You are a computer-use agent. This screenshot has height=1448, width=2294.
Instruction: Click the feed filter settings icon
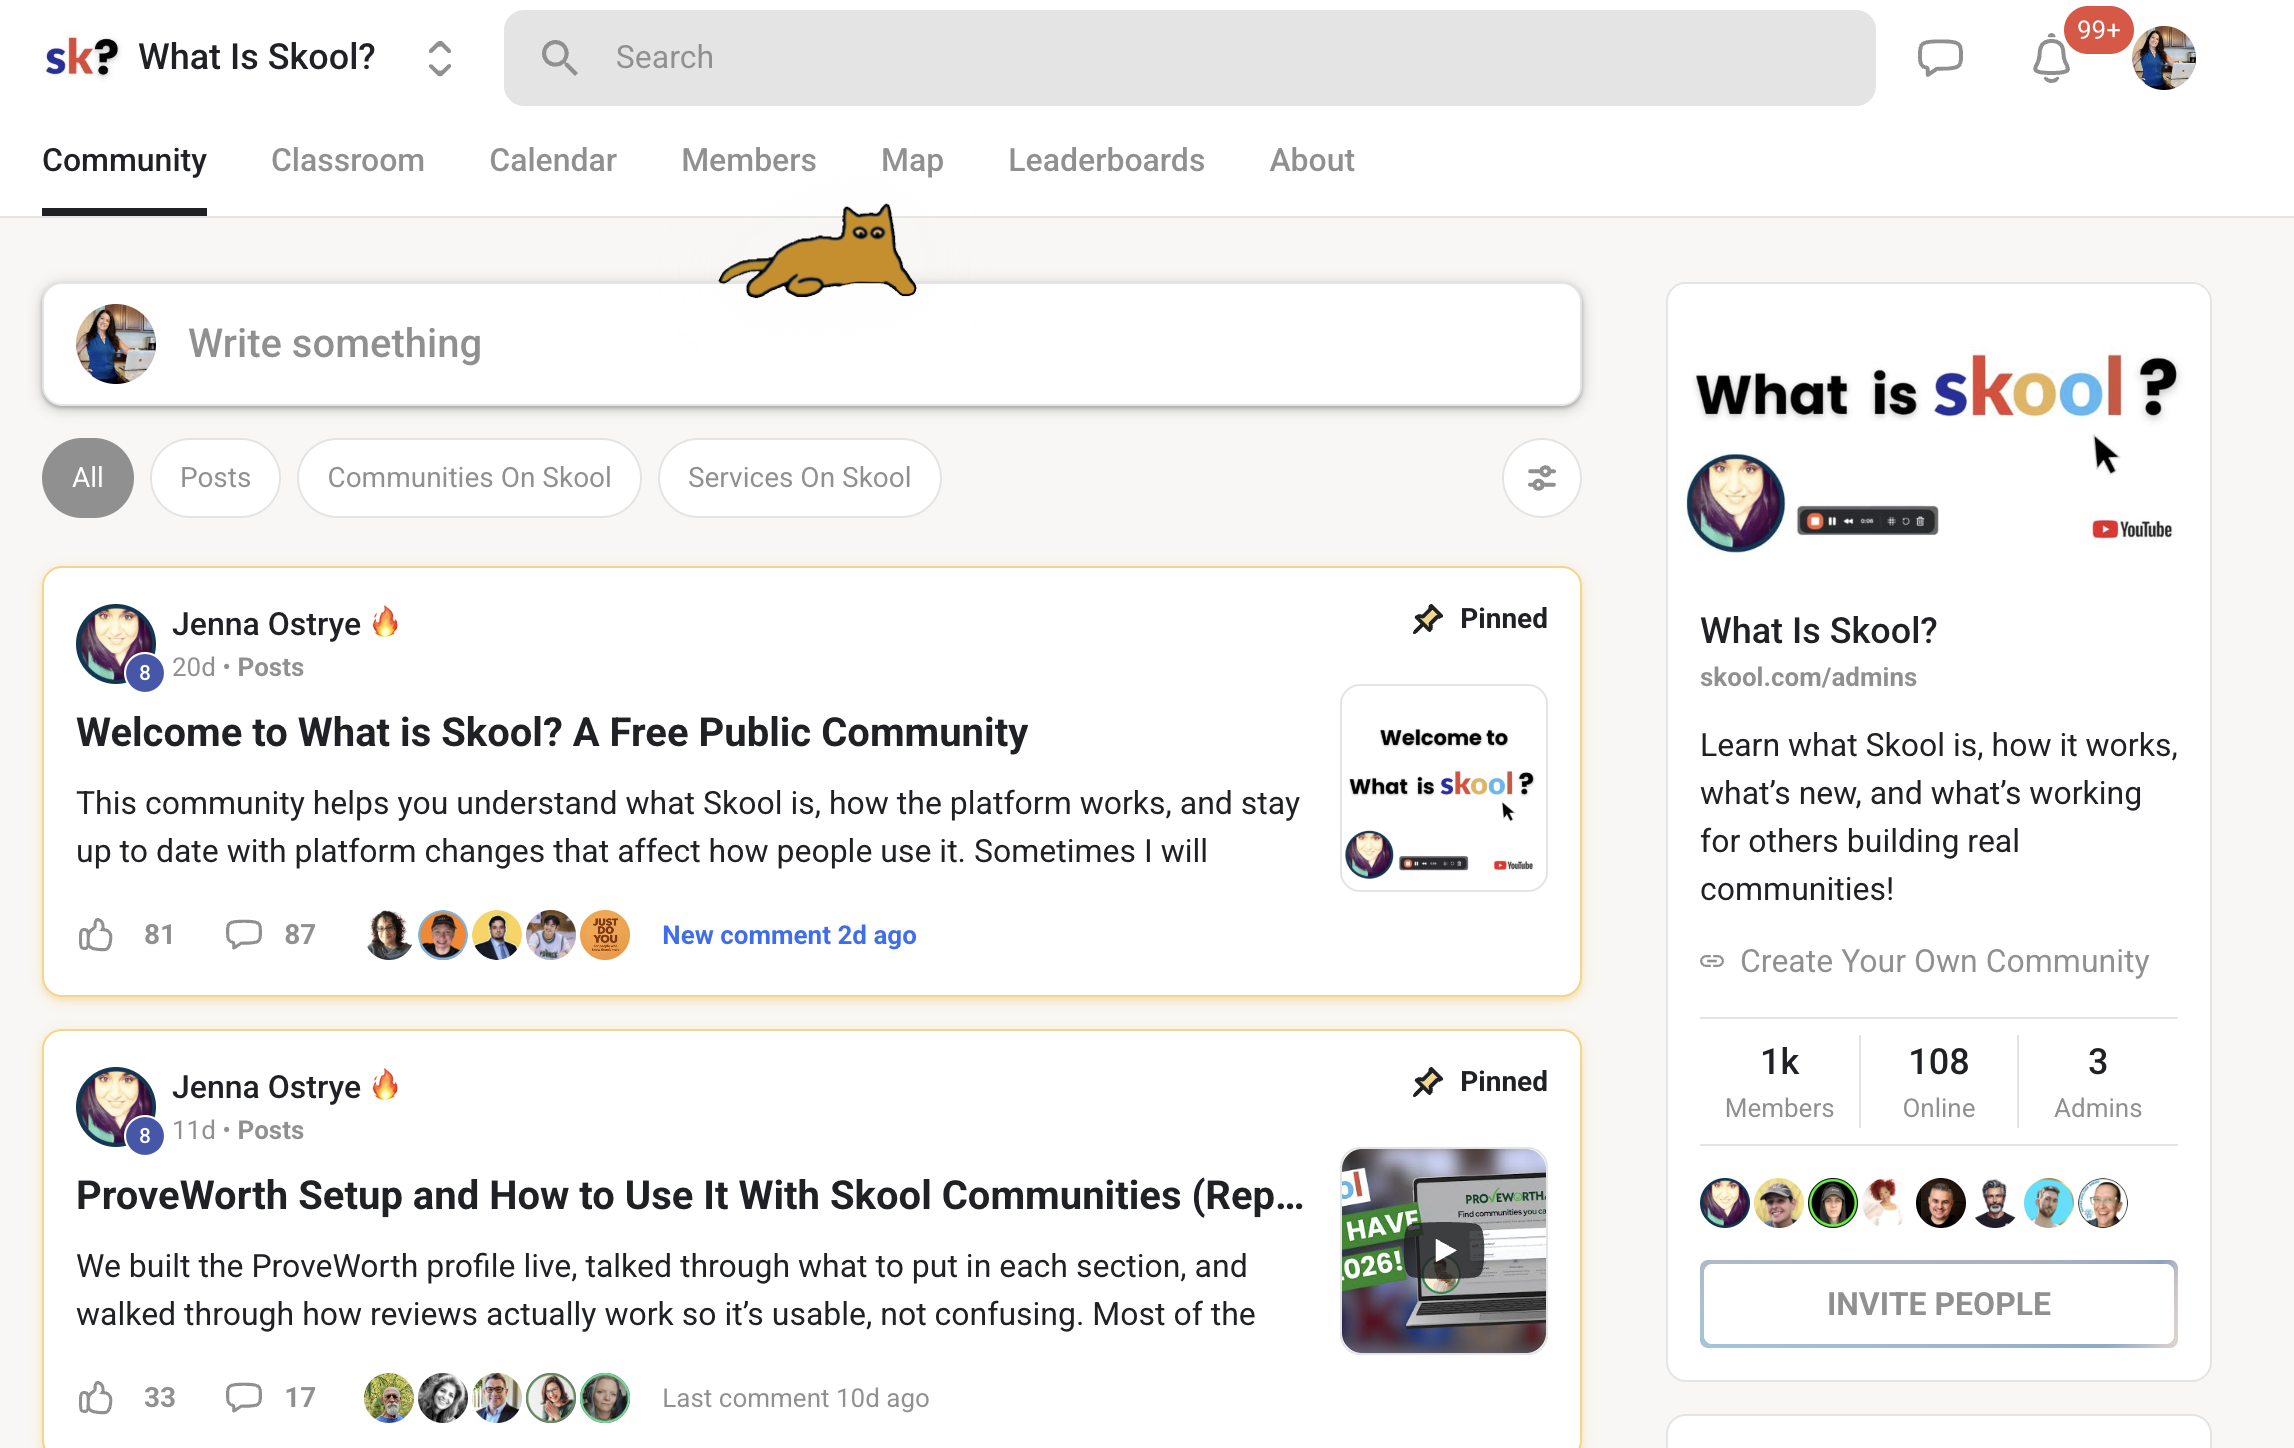1541,478
